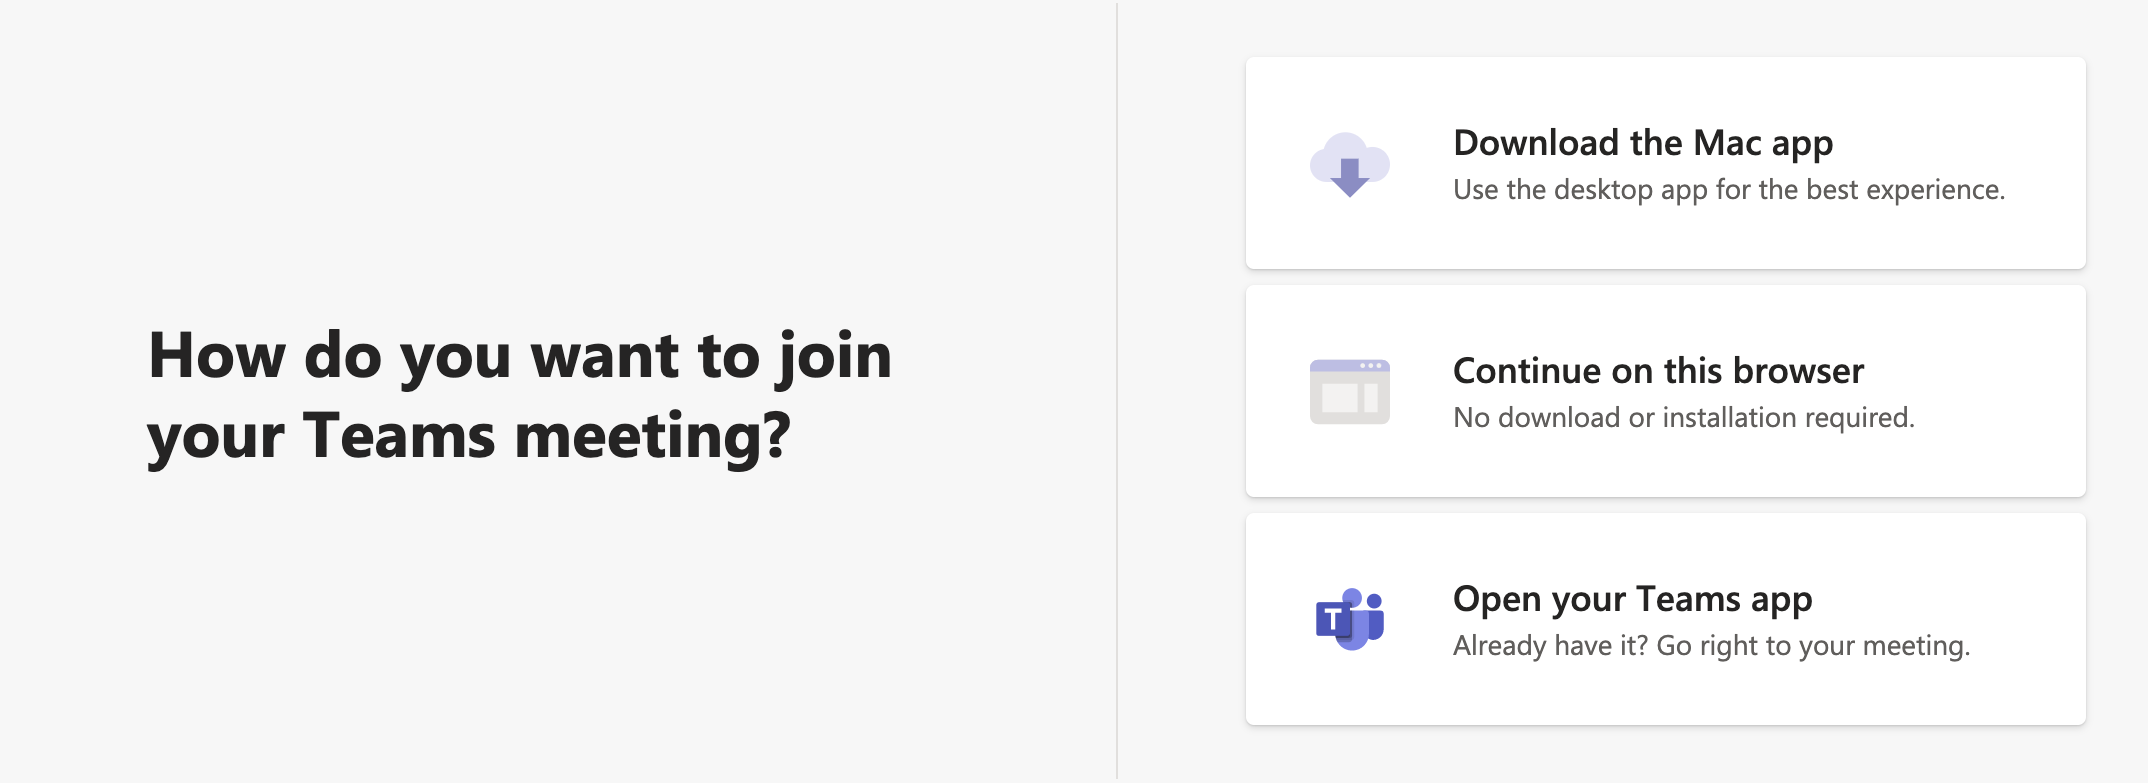
Task: Select "Open your Teams app" title
Action: (x=1632, y=599)
